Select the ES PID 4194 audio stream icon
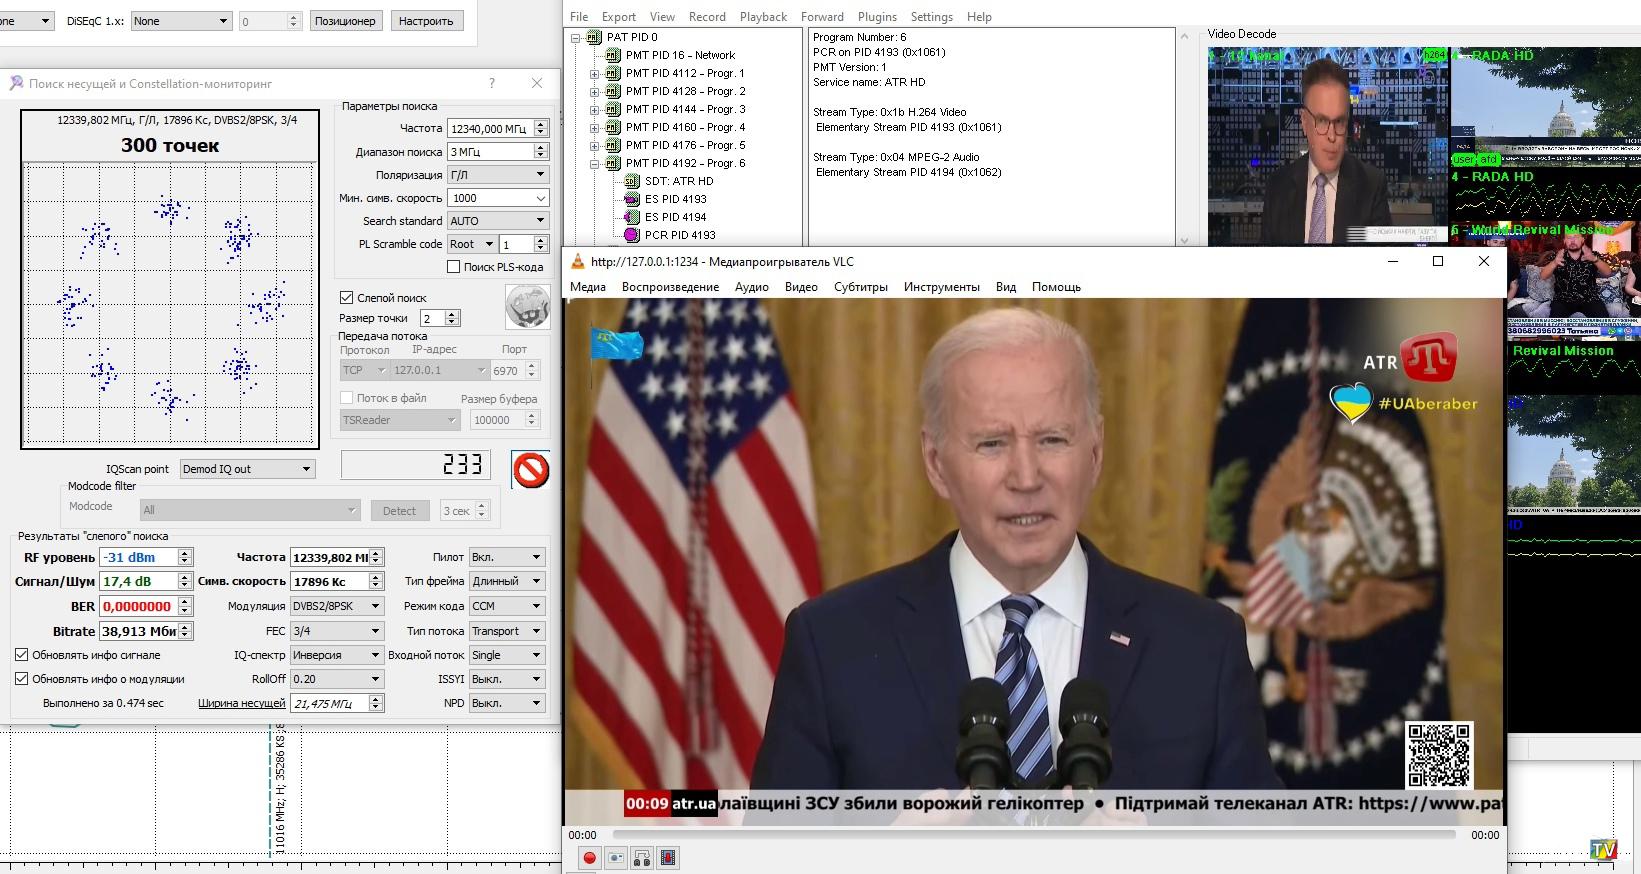 point(632,217)
